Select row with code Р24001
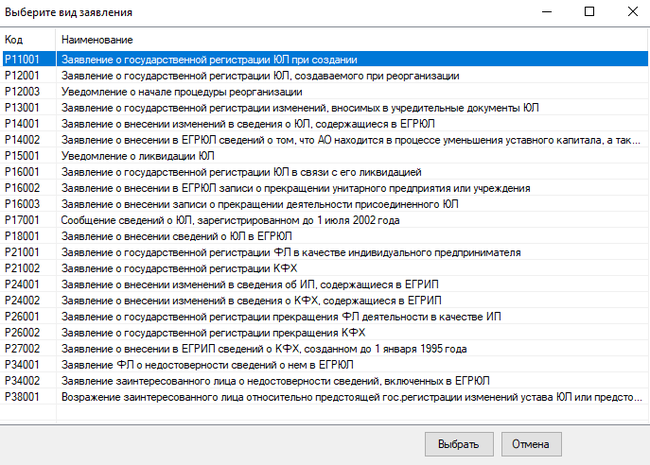 click(x=250, y=284)
